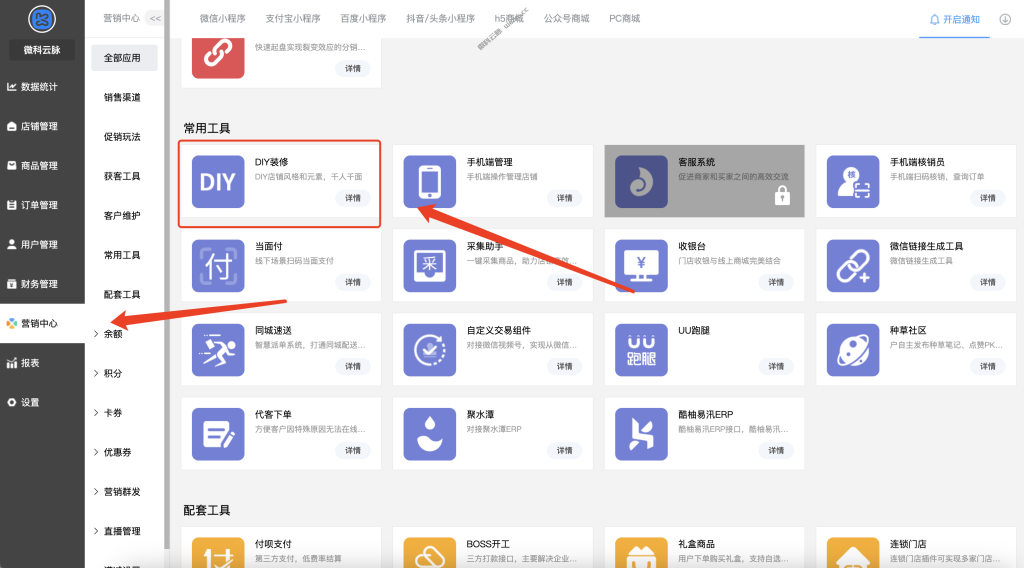Click the red chain-link app icon

pyautogui.click(x=218, y=57)
